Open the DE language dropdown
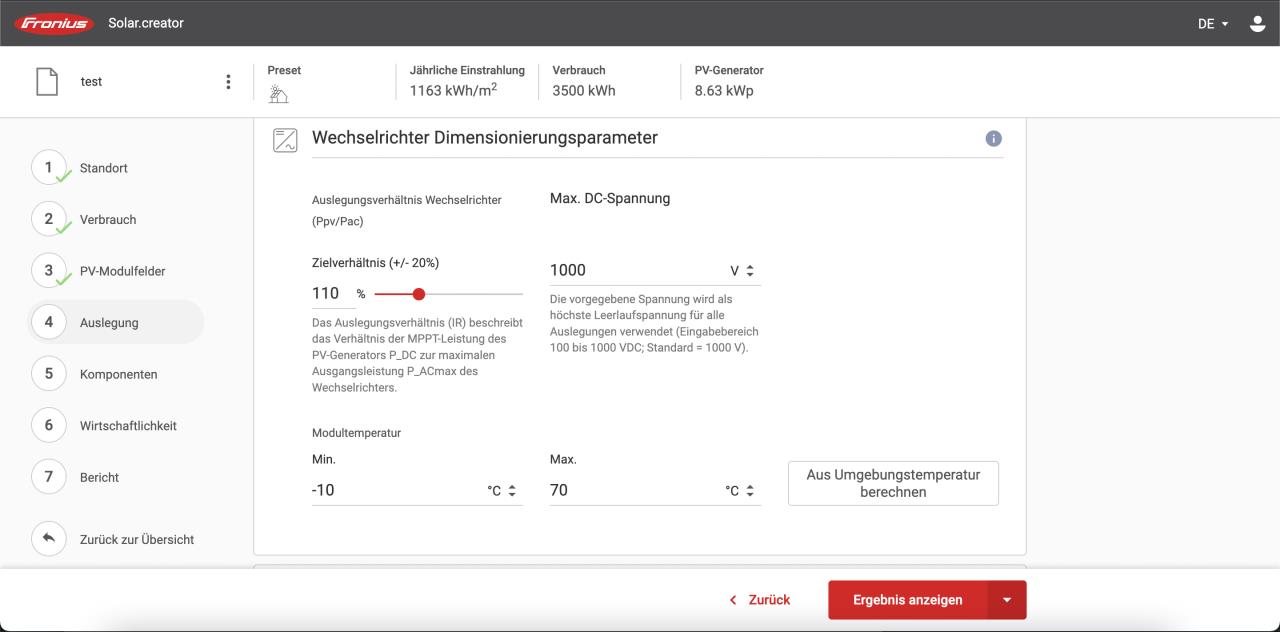Viewport: 1280px width, 632px height. (x=1213, y=23)
